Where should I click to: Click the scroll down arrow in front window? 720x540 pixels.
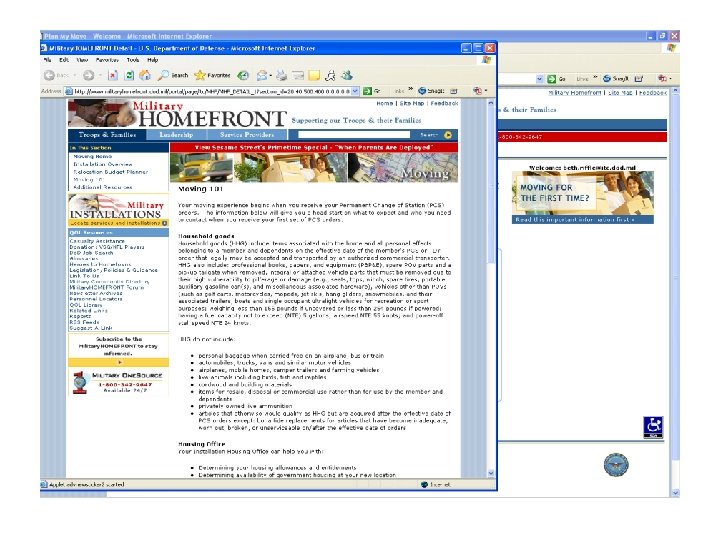pyautogui.click(x=490, y=473)
